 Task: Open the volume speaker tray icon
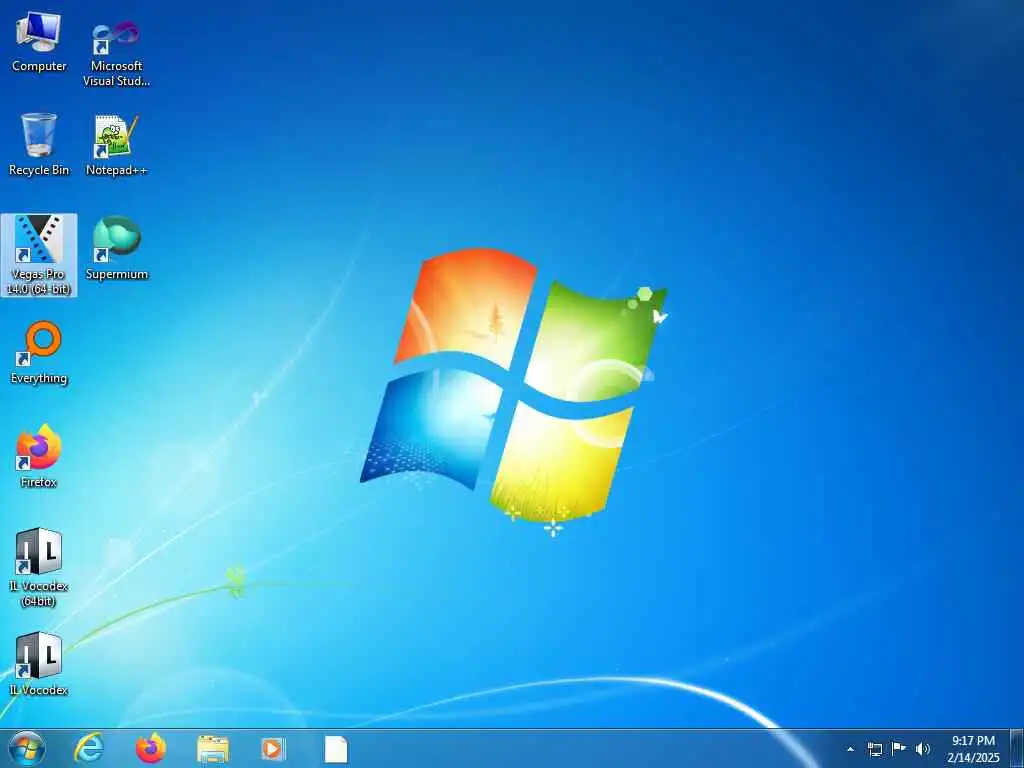922,749
